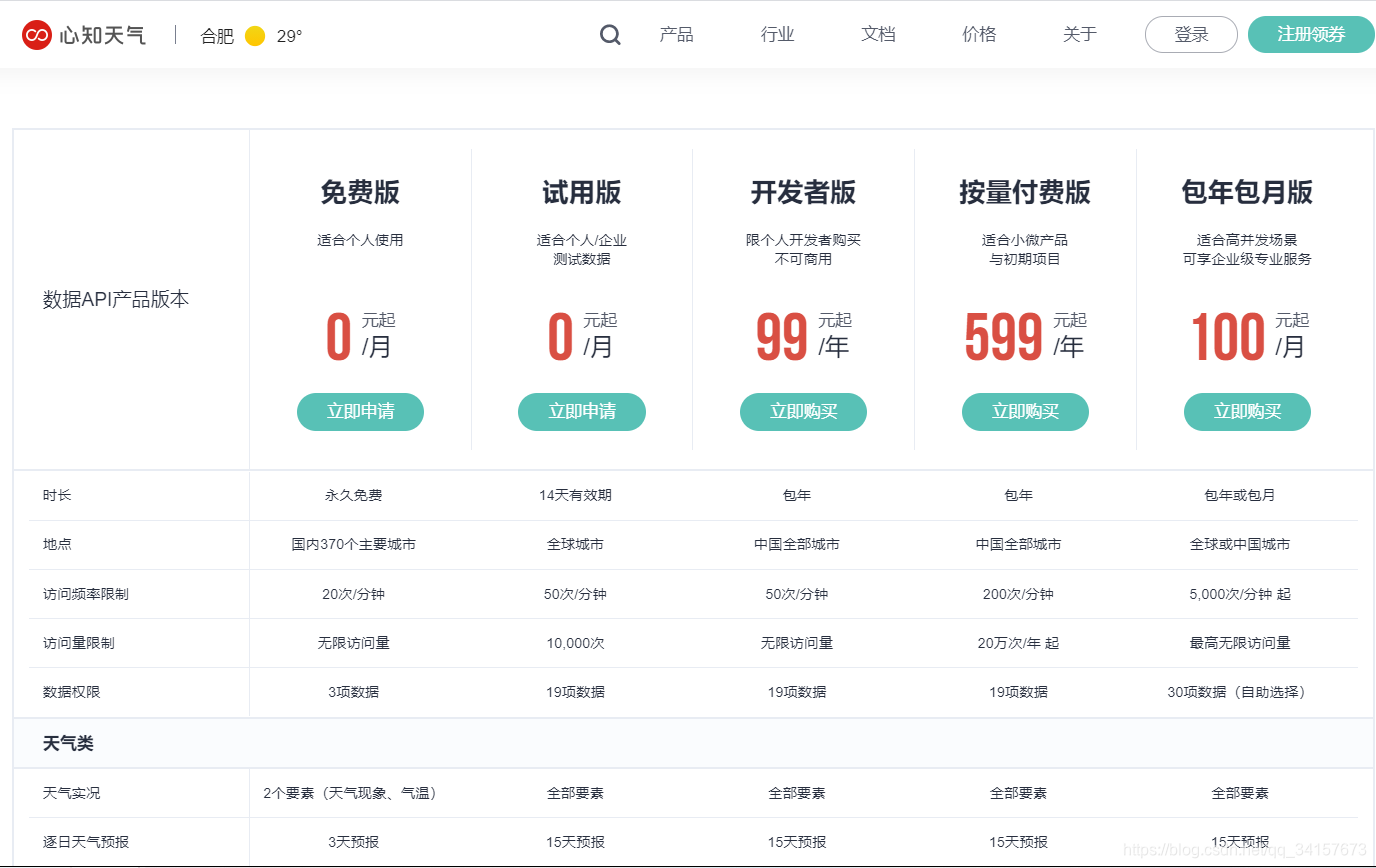The width and height of the screenshot is (1376, 868).
Task: Click the 注册领券 button
Action: [1311, 35]
